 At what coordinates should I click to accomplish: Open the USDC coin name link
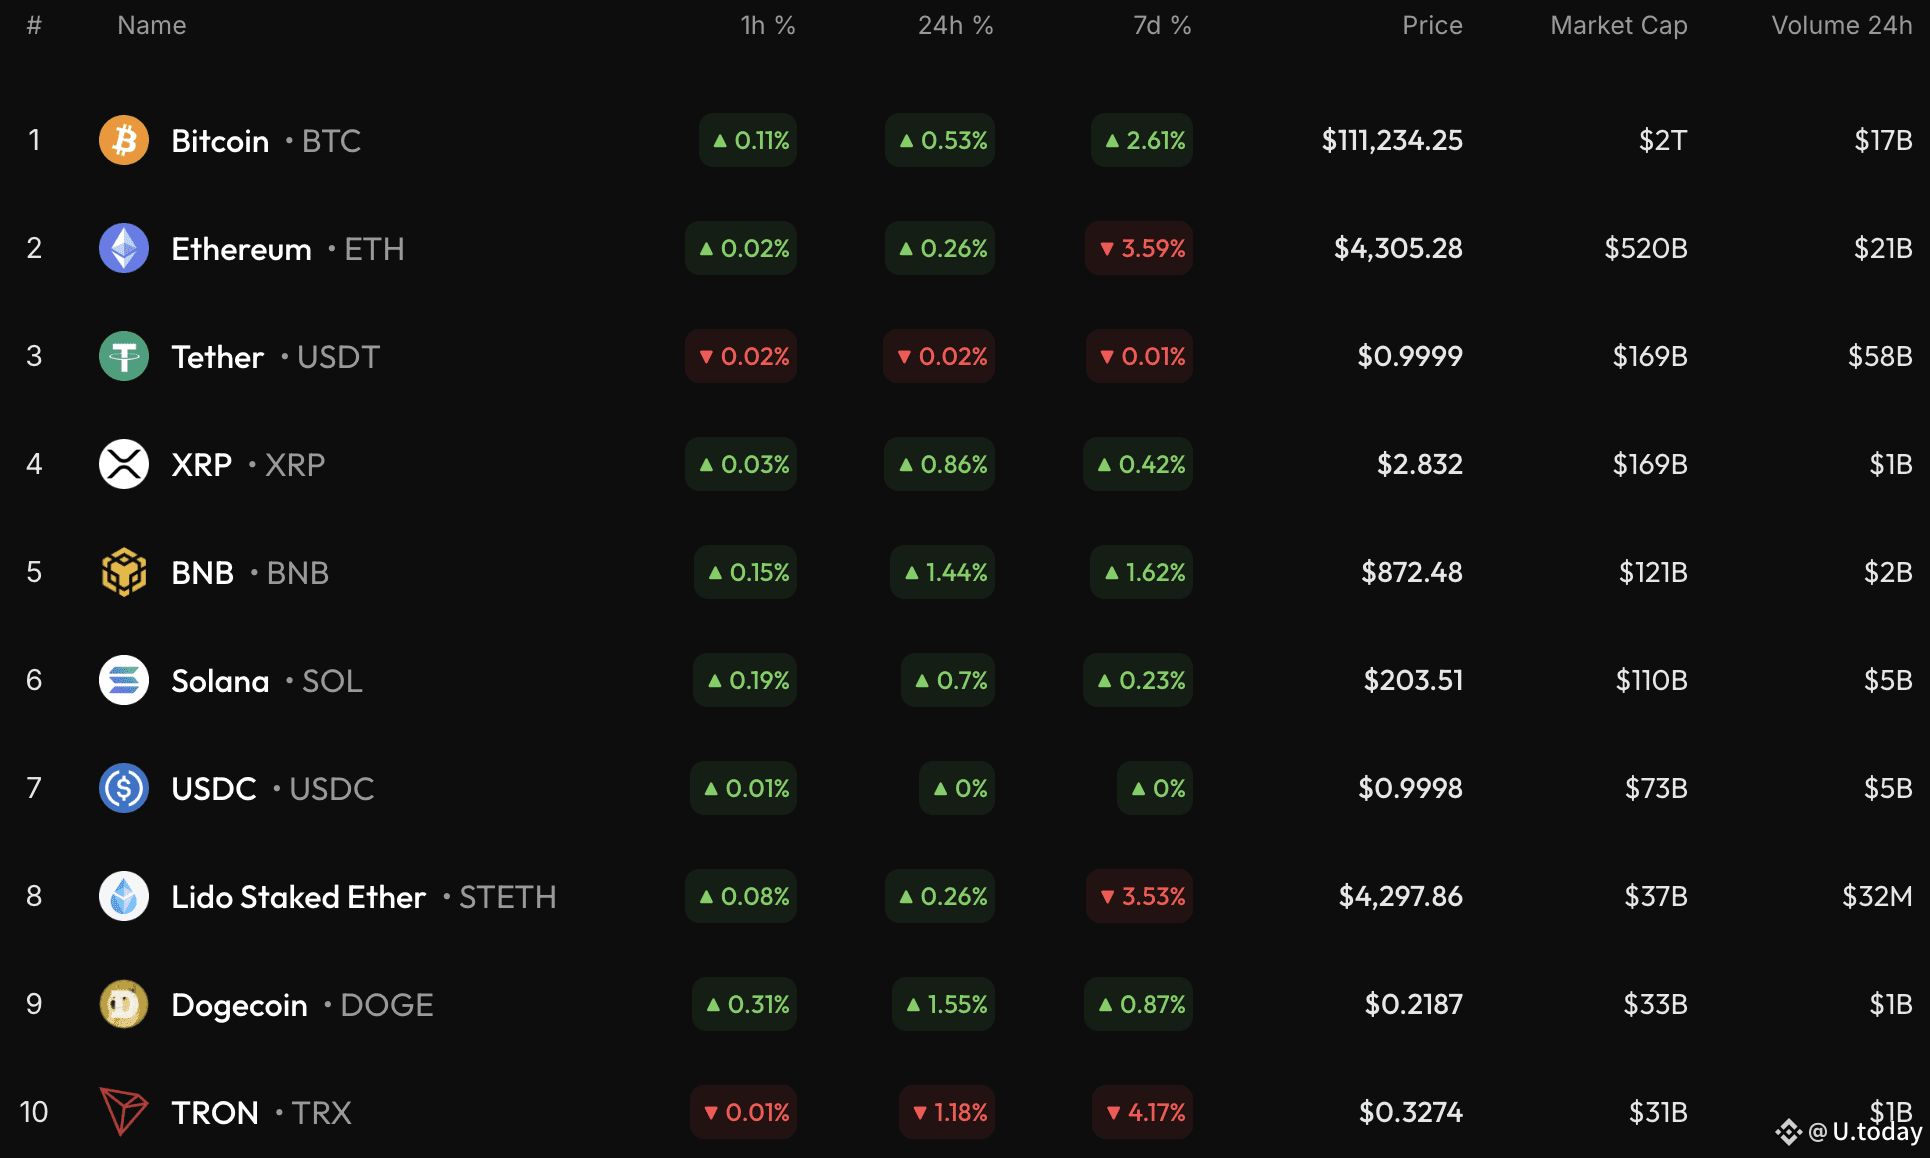pos(214,789)
